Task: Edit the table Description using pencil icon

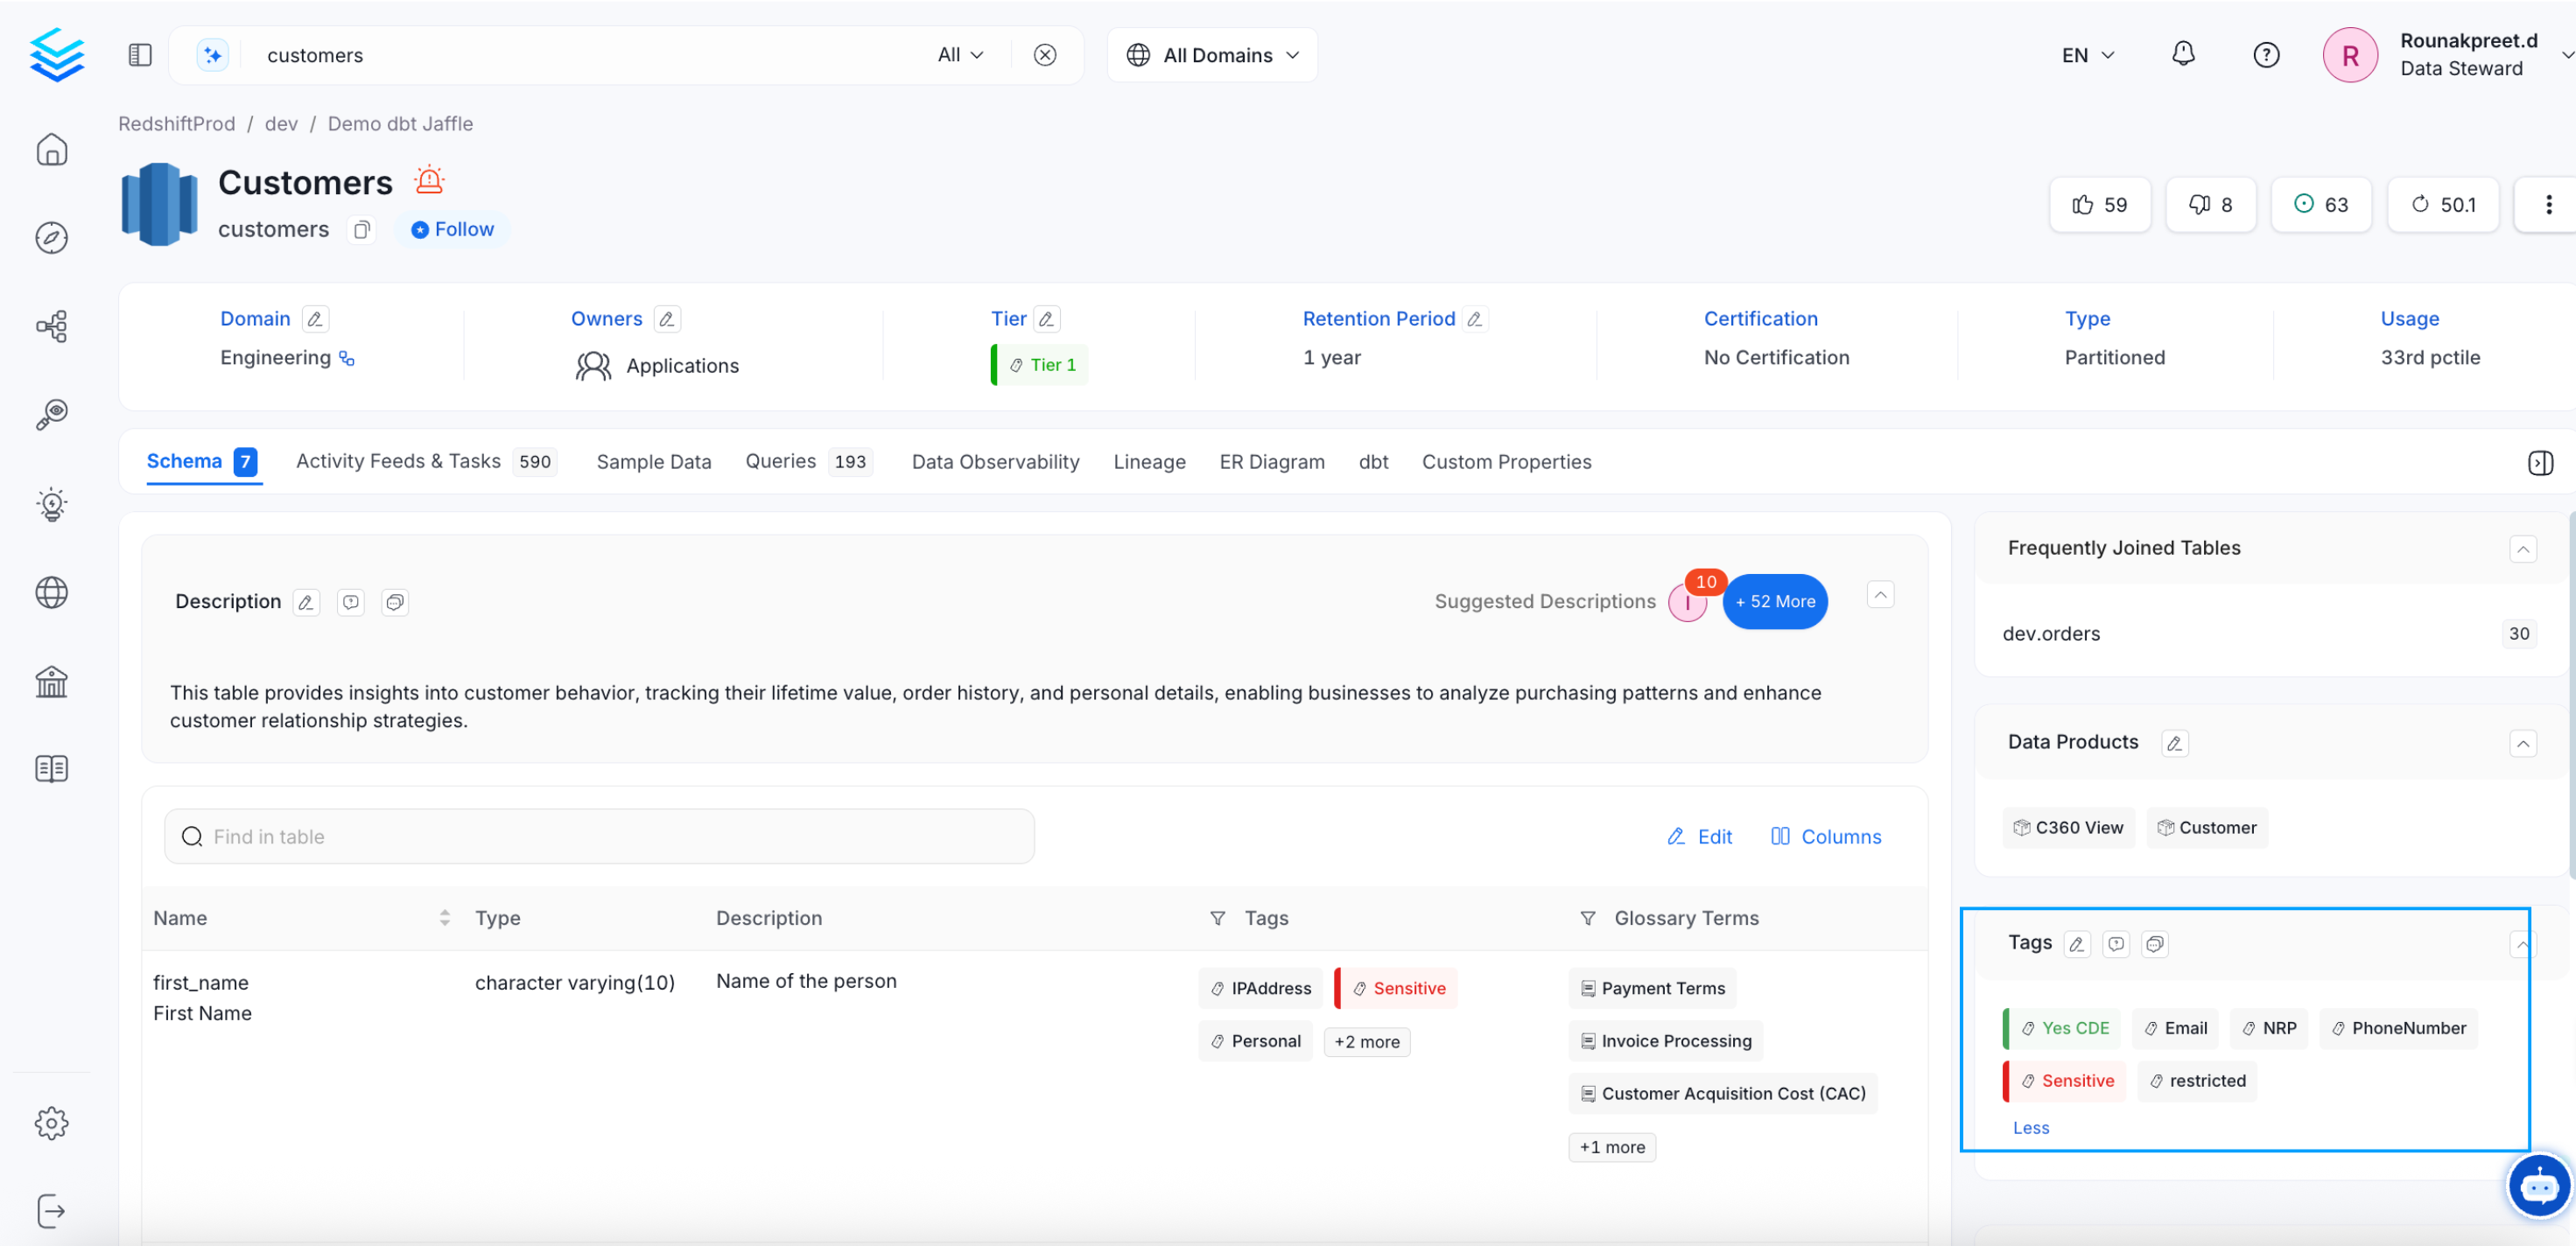Action: click(x=306, y=602)
